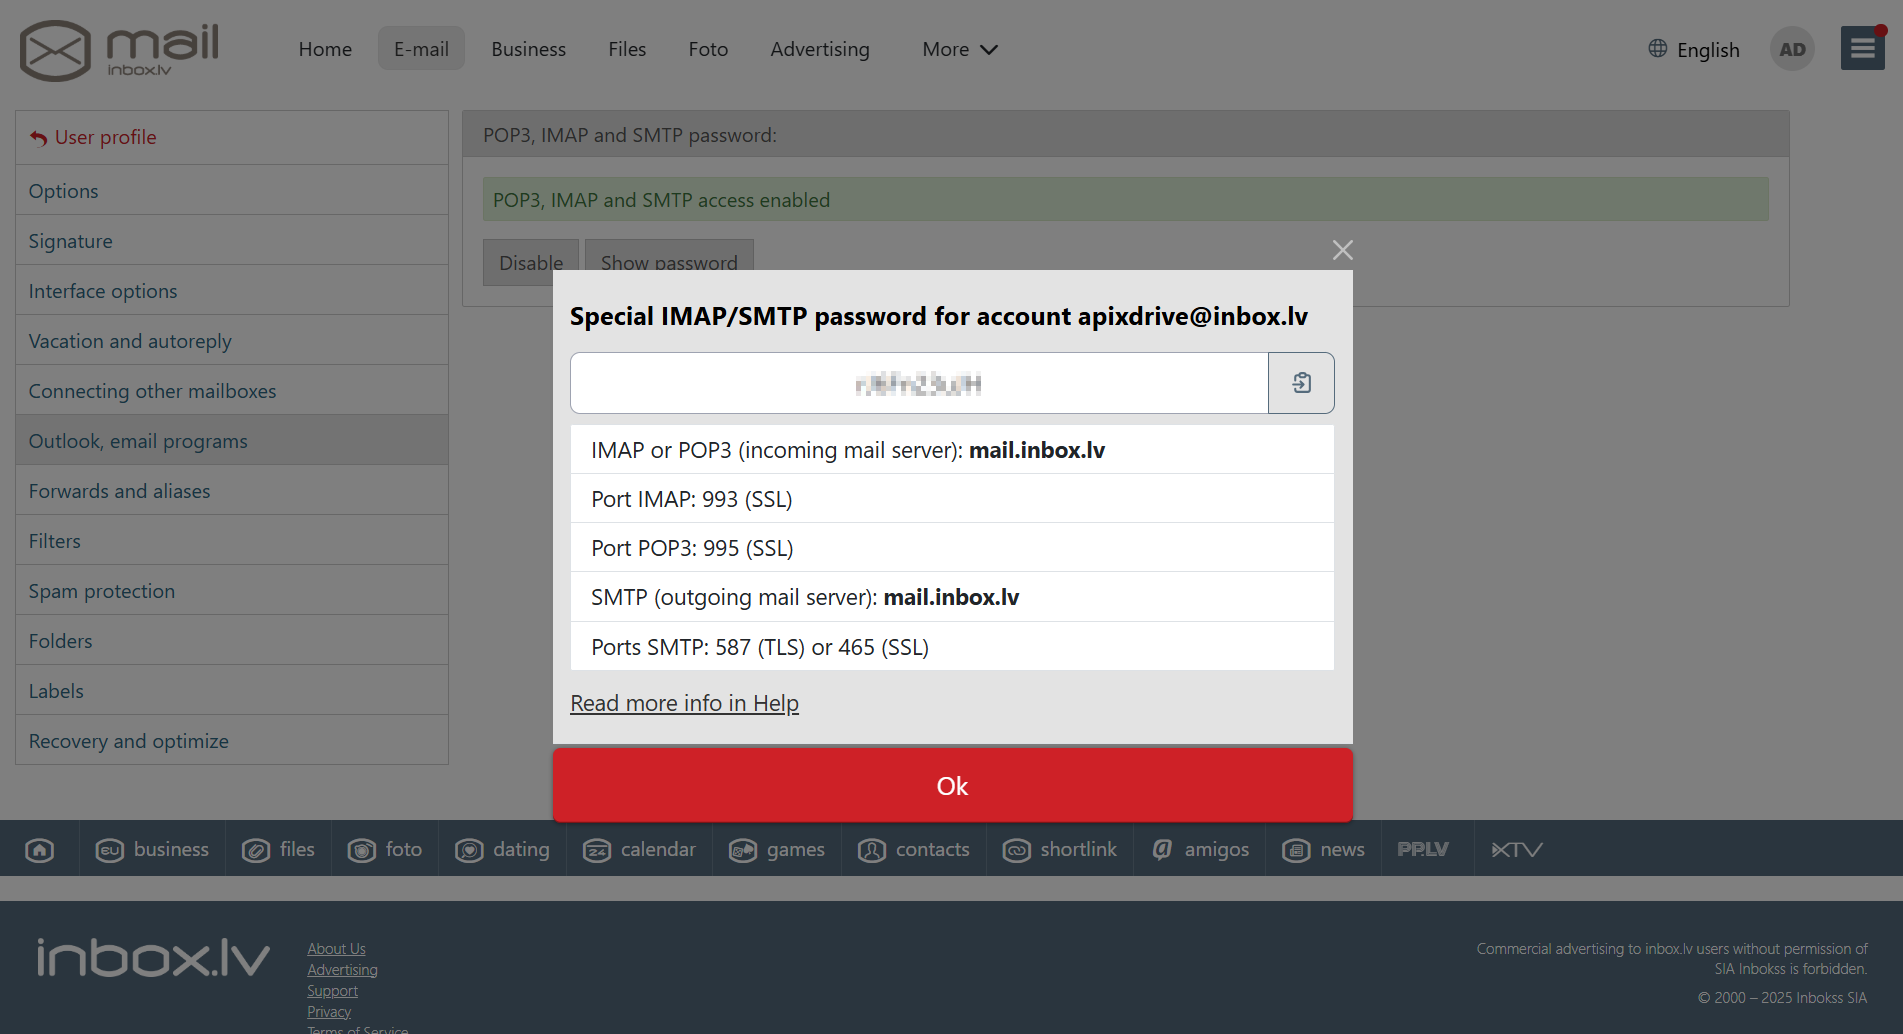This screenshot has height=1034, width=1903.
Task: Click Advertising footer link
Action: pyautogui.click(x=342, y=969)
